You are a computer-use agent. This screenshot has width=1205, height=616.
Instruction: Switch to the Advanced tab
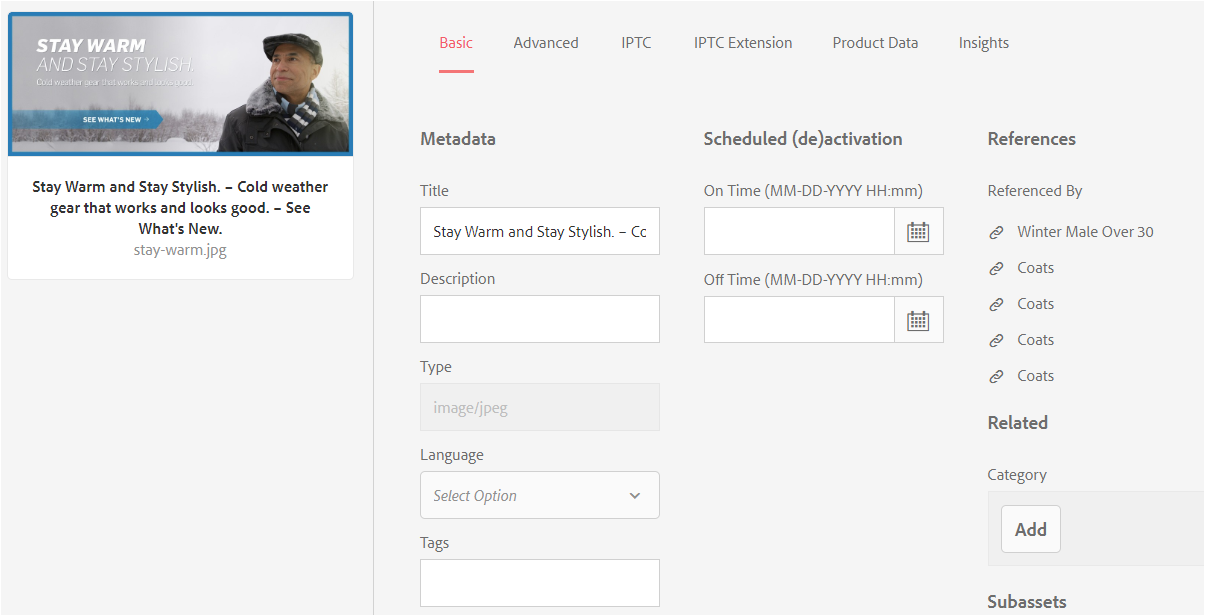tap(546, 43)
